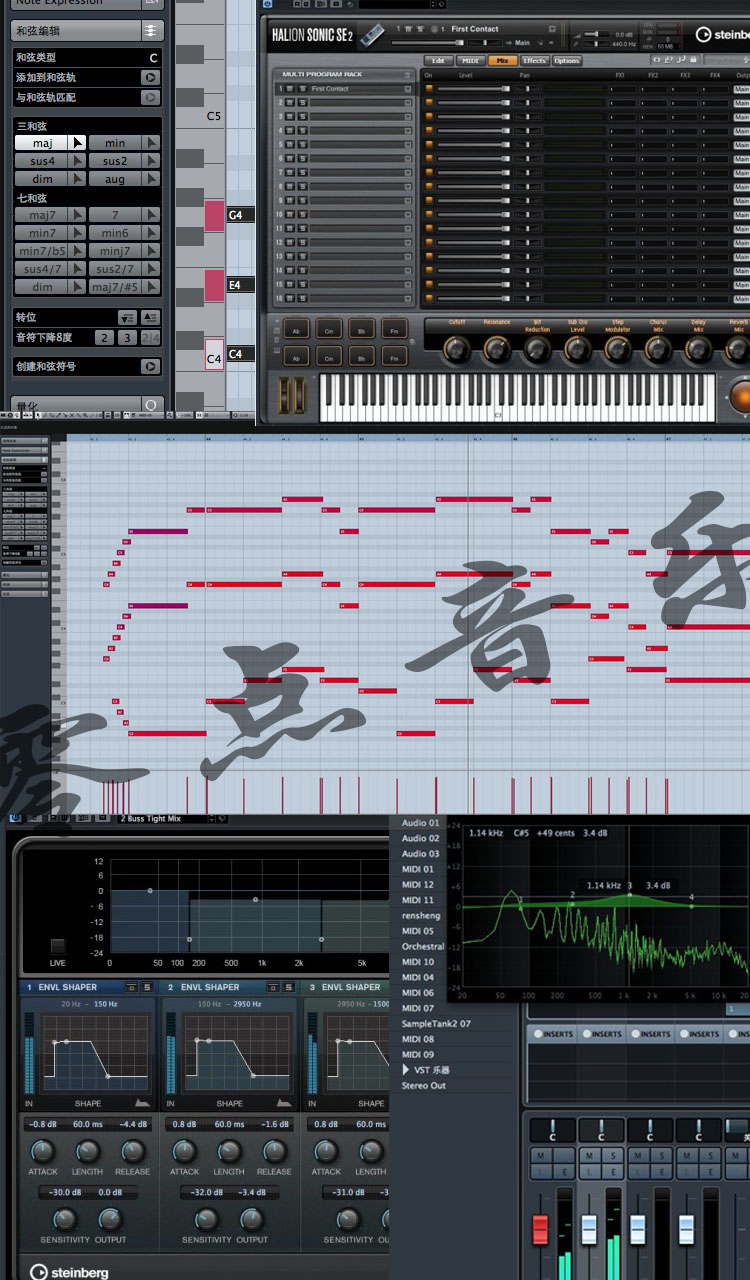Select the aug chord type
Screen dimensions: 750x1280
click(x=115, y=179)
